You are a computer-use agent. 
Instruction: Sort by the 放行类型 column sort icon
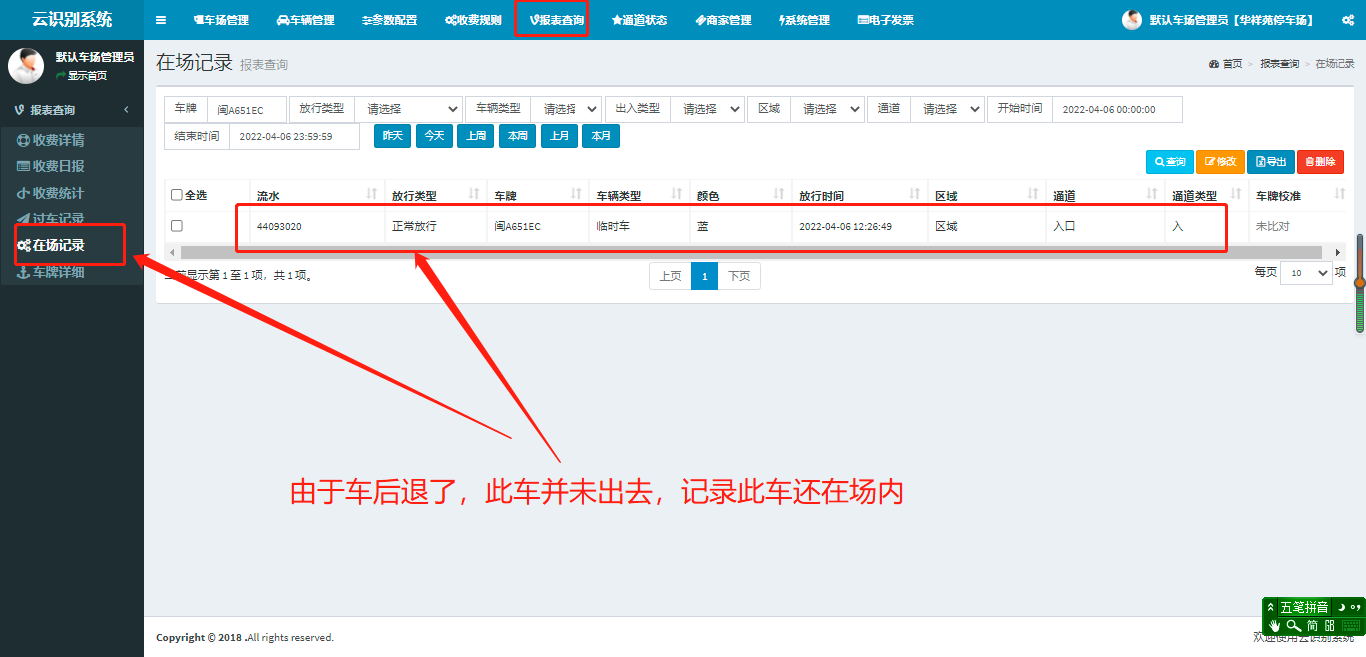coord(474,194)
